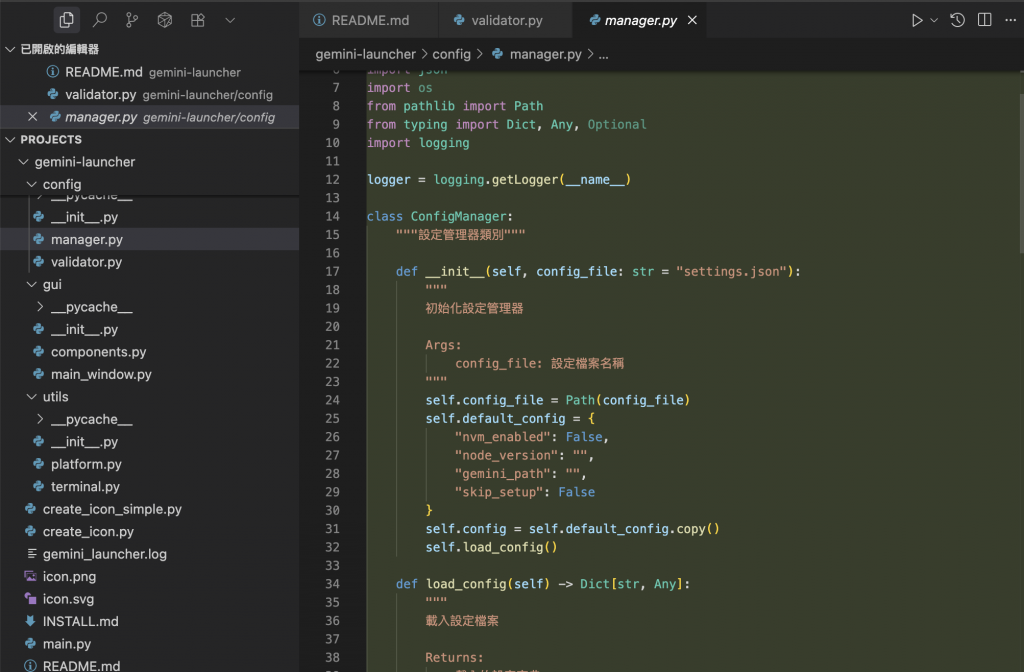Open main_window.py file
Screen dimensions: 1024x672
(150, 374)
